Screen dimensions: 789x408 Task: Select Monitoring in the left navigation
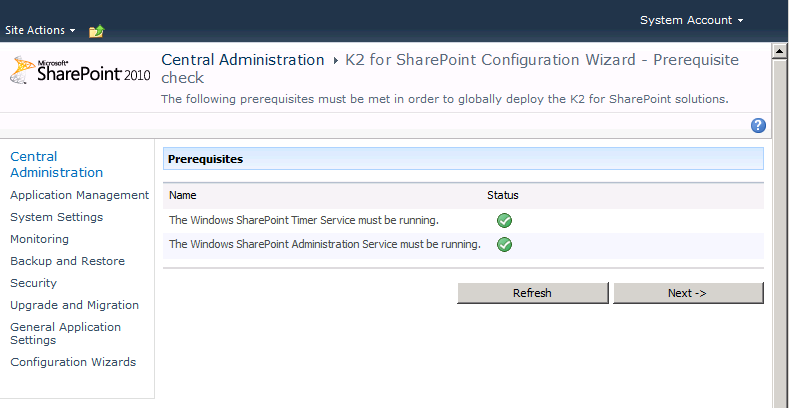(39, 239)
